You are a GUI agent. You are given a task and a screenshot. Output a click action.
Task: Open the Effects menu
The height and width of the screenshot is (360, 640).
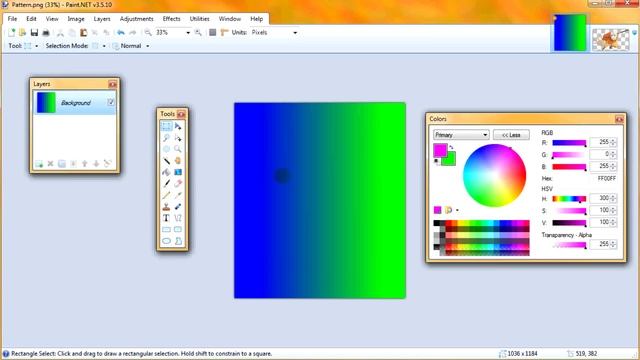[x=171, y=19]
